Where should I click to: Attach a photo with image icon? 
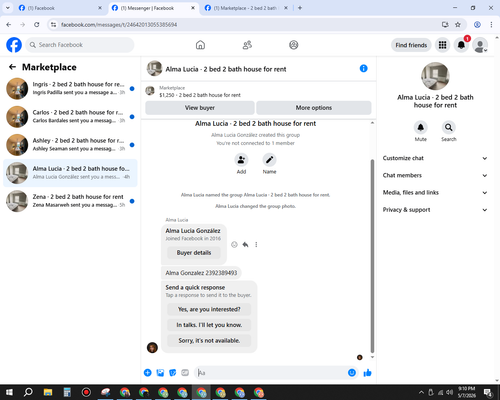(x=160, y=373)
